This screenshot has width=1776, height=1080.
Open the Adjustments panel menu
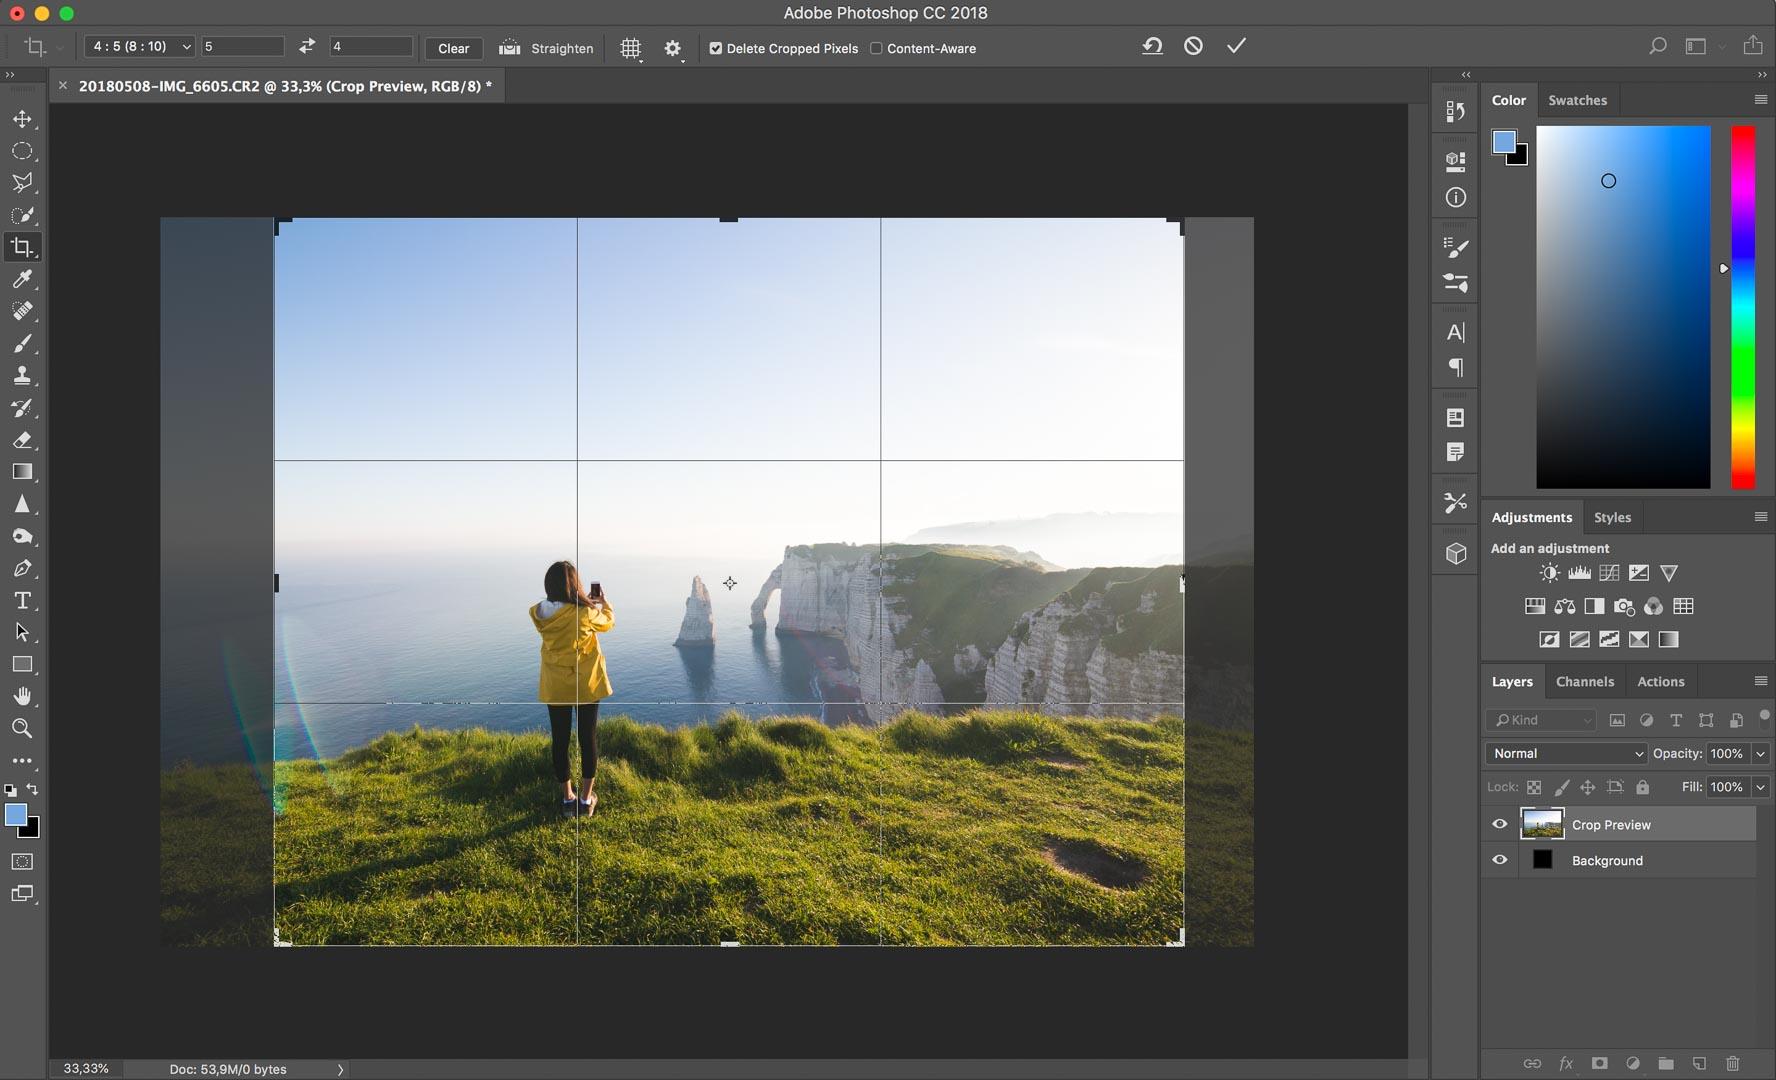(x=1761, y=517)
